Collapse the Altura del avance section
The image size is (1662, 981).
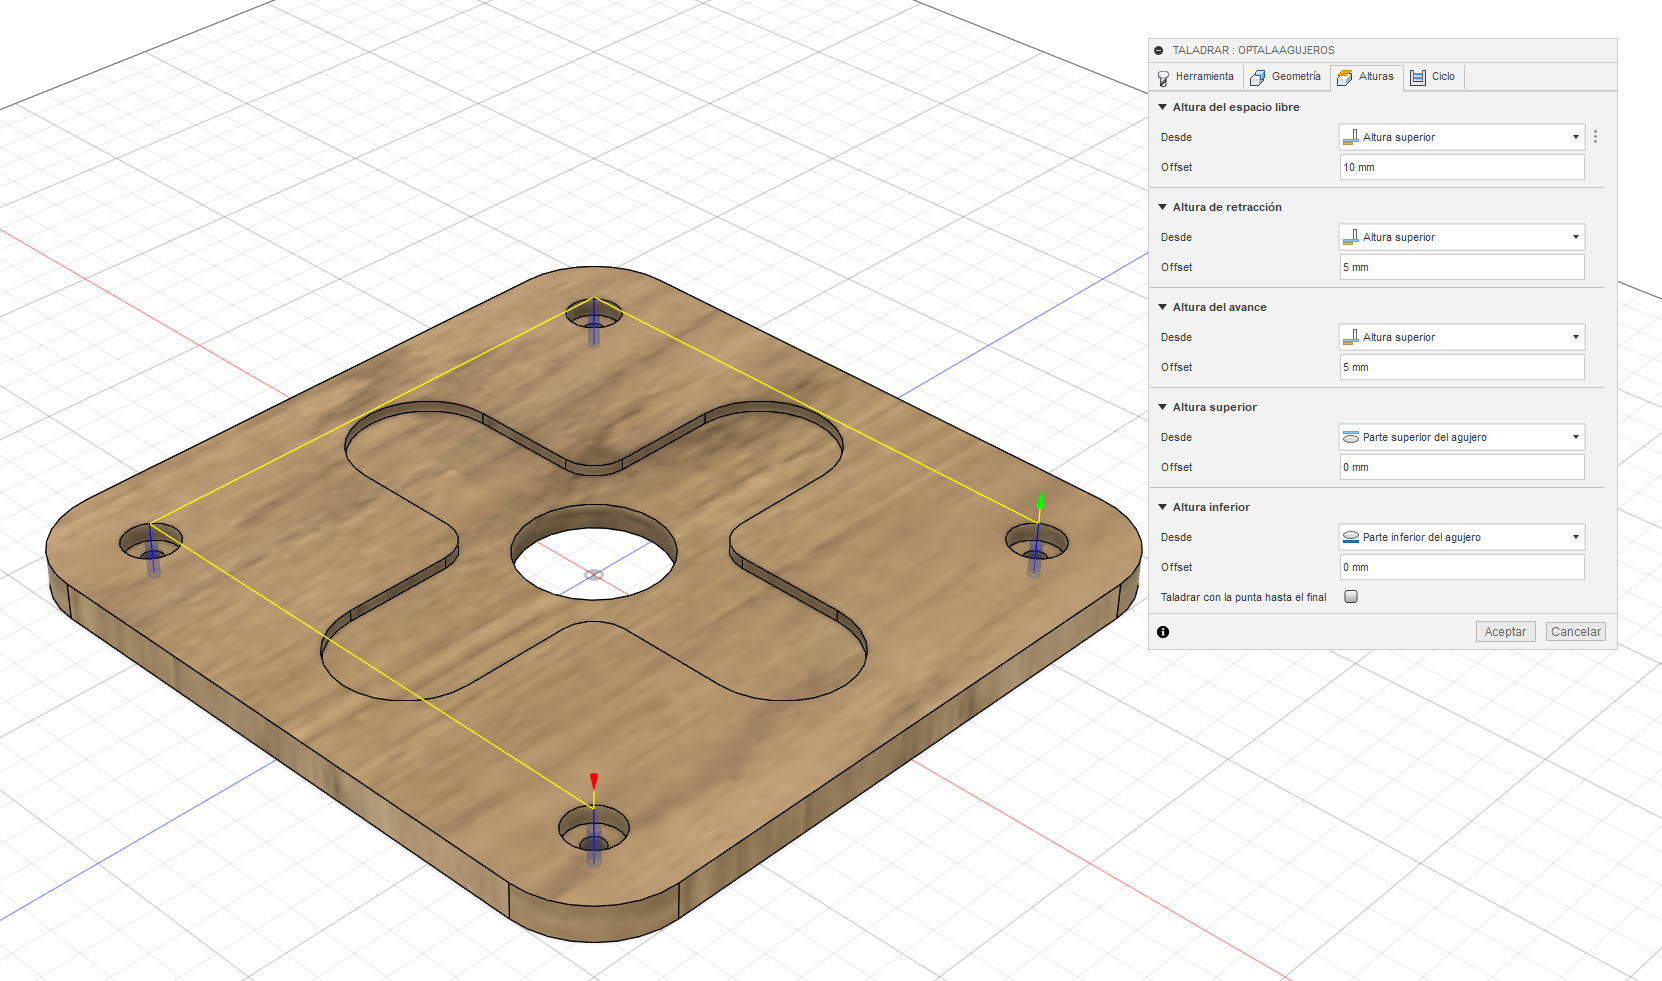tap(1163, 307)
